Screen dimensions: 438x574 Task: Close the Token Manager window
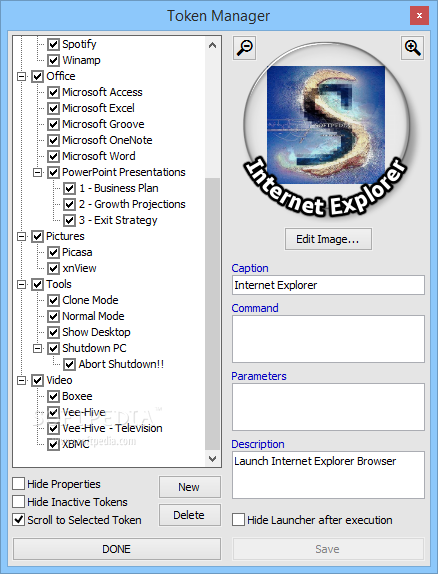tap(419, 16)
